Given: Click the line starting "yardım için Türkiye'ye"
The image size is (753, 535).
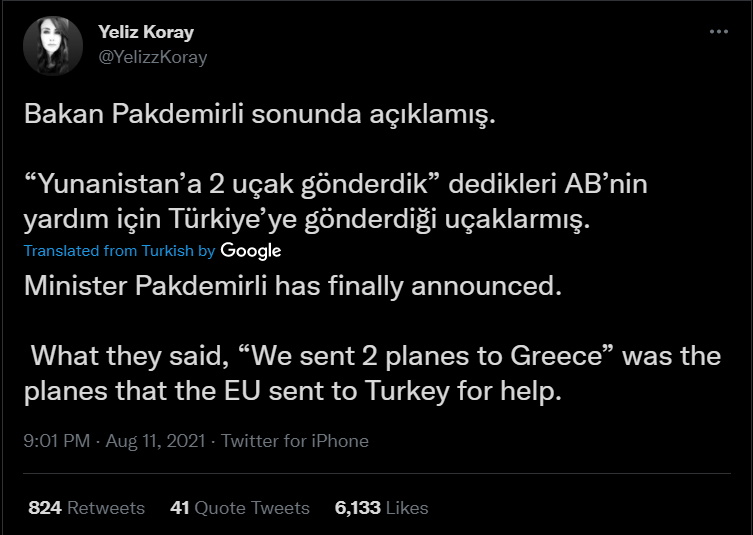Looking at the screenshot, I should [x=306, y=220].
